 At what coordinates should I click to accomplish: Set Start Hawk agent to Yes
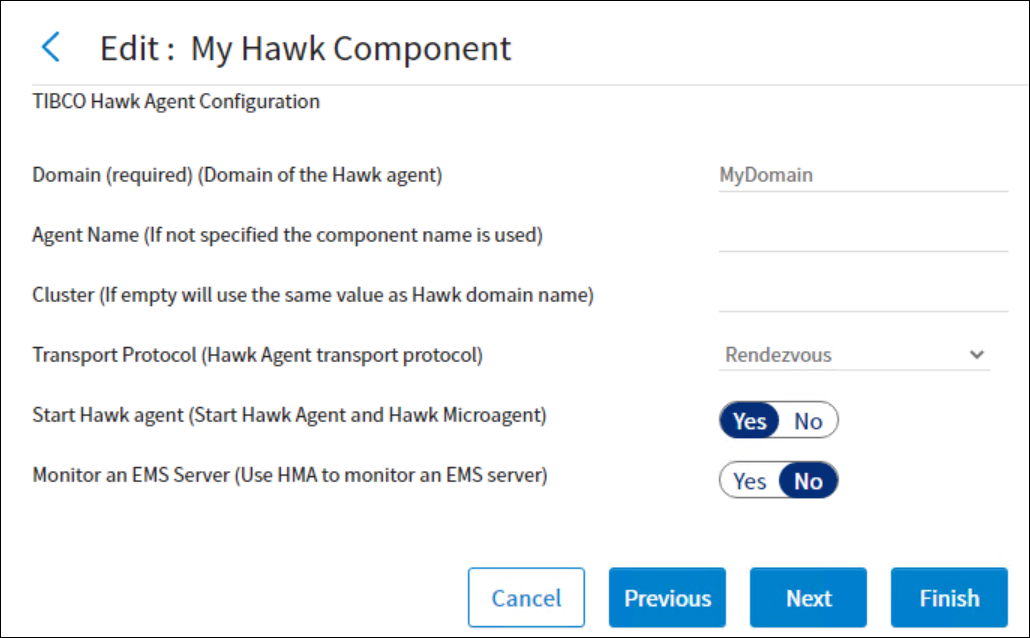pyautogui.click(x=750, y=421)
